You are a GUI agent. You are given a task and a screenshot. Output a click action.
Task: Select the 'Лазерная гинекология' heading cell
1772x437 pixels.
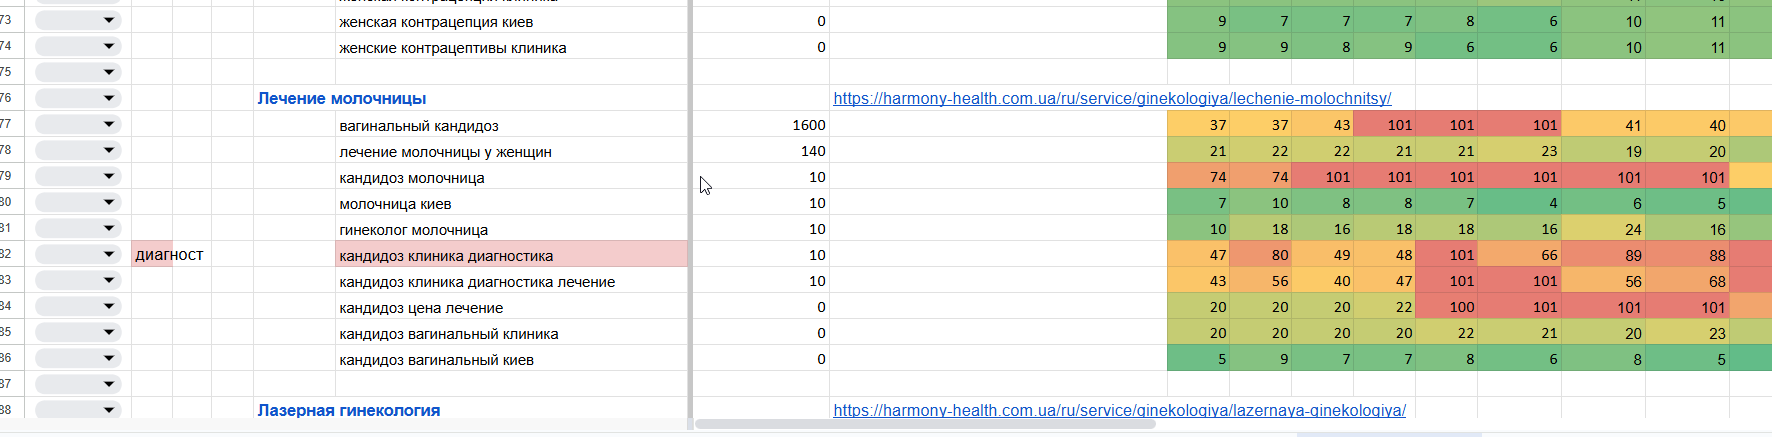[x=349, y=410]
